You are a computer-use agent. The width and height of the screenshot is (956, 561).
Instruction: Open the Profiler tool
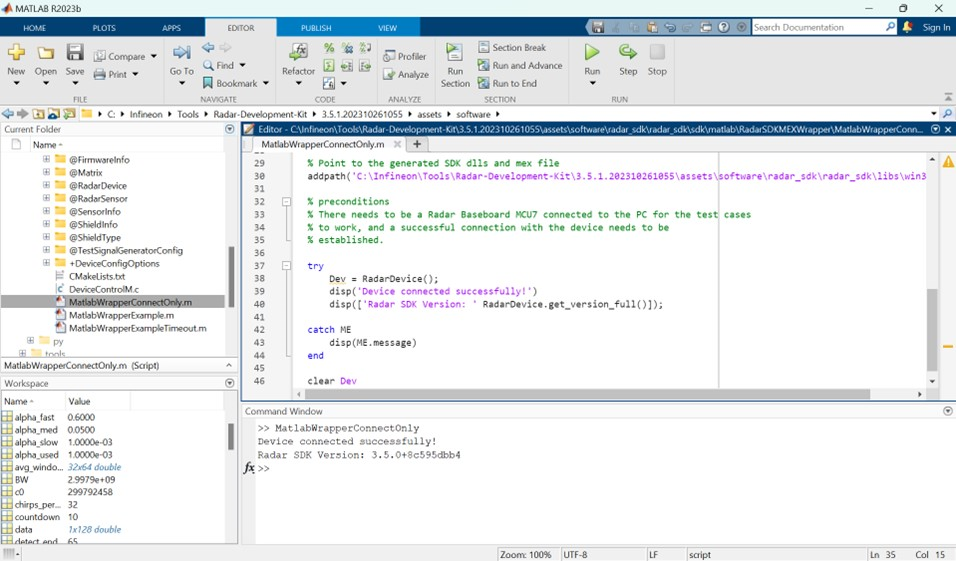click(x=404, y=56)
